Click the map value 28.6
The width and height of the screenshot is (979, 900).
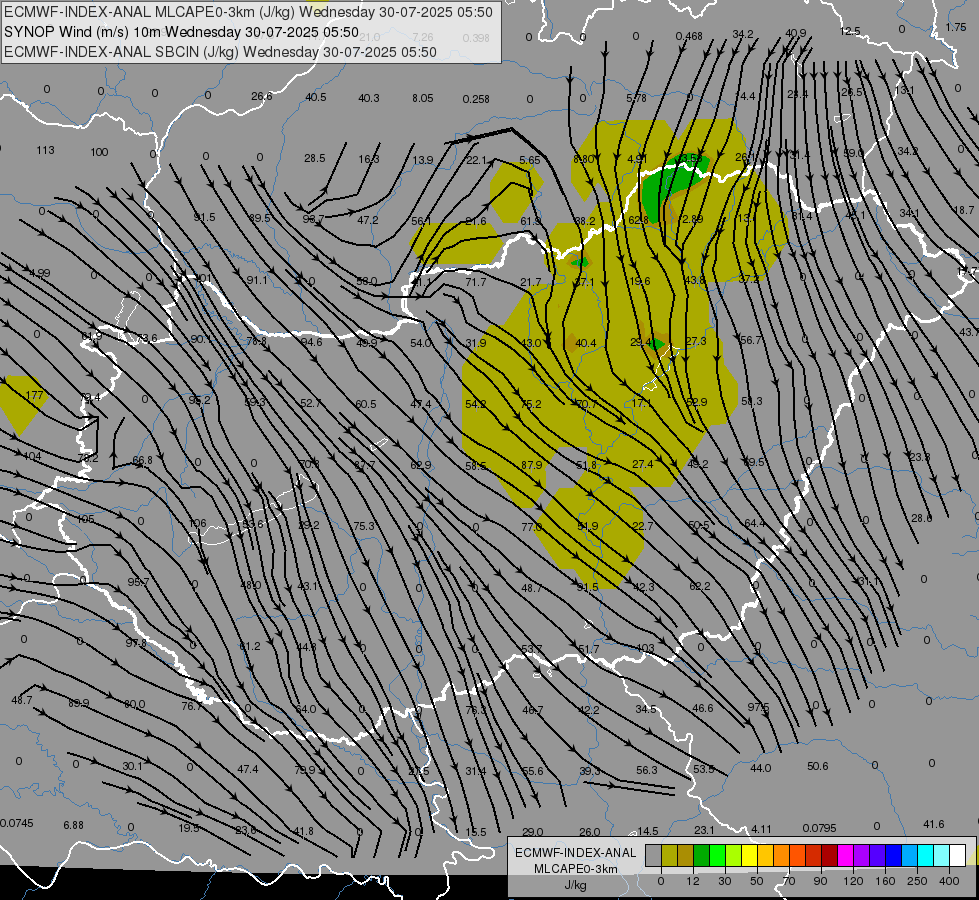tap(921, 518)
